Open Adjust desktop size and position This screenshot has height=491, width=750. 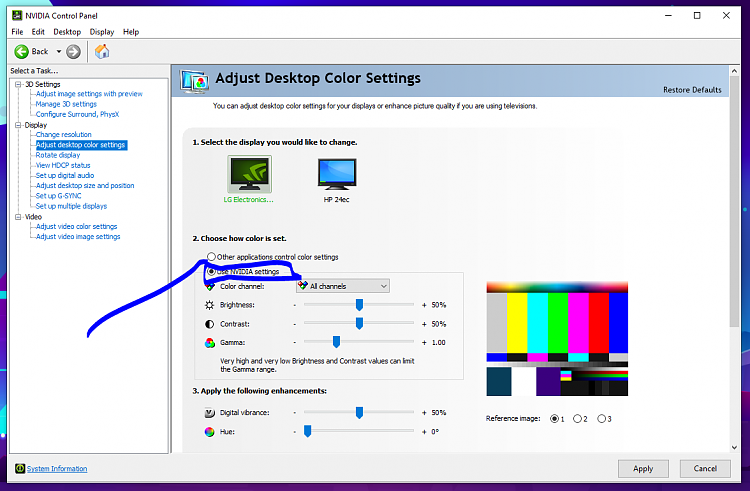click(x=85, y=185)
